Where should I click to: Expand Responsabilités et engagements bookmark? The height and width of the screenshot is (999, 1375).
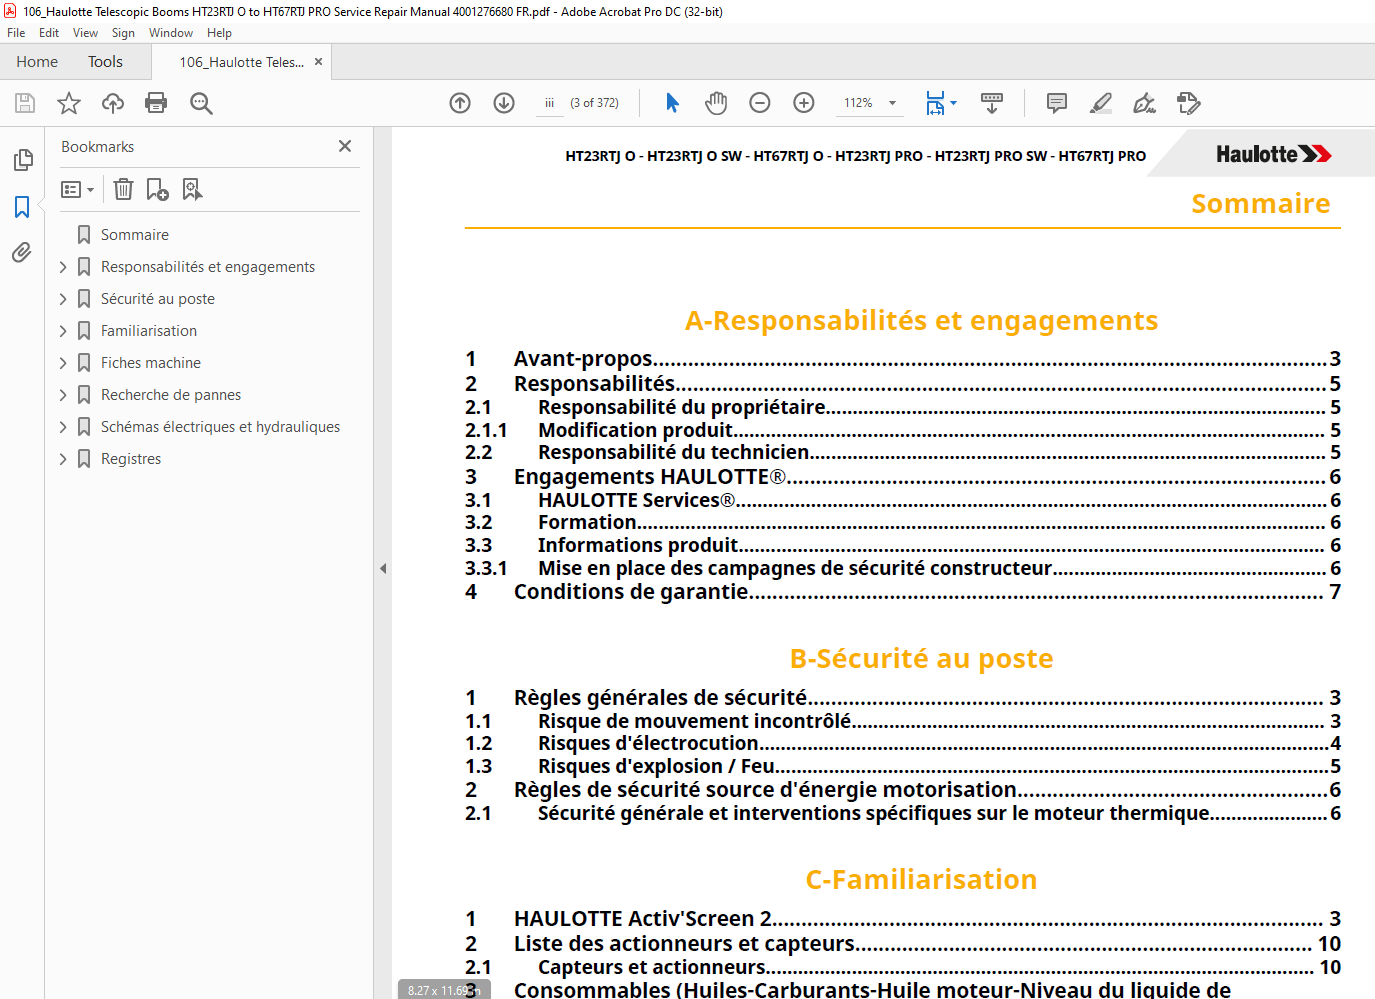point(63,267)
